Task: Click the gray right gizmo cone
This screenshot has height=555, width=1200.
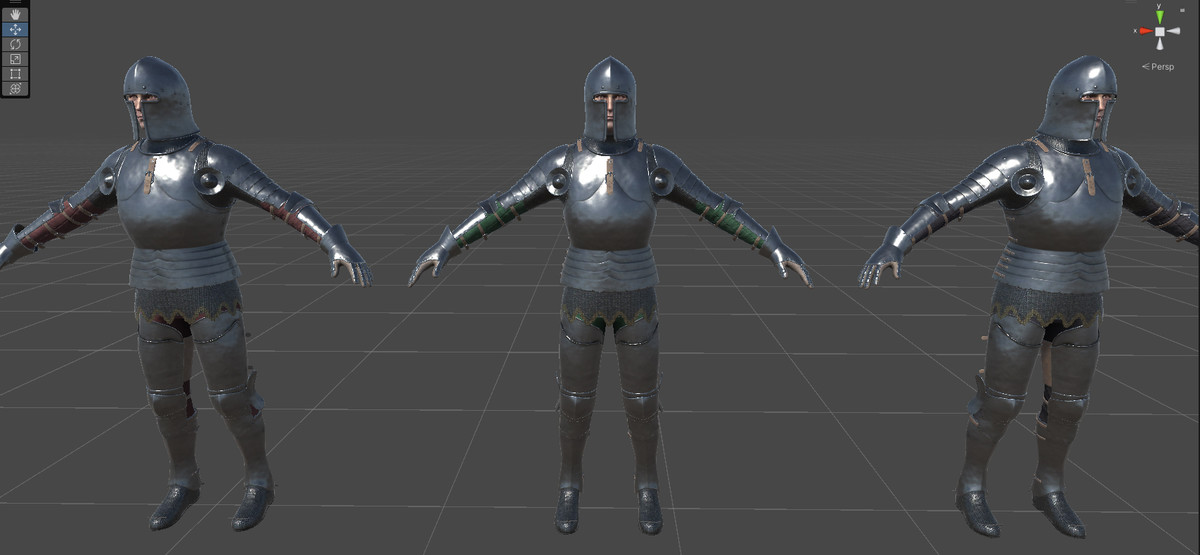Action: [x=1175, y=31]
